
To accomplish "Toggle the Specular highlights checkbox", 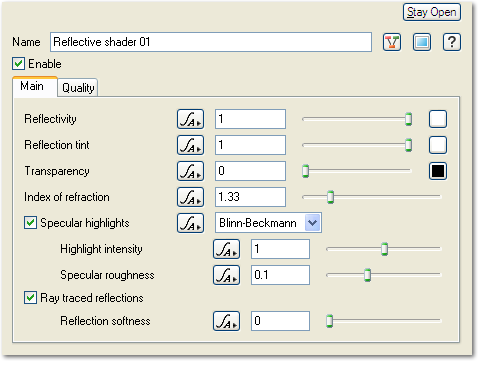I will coord(30,223).
